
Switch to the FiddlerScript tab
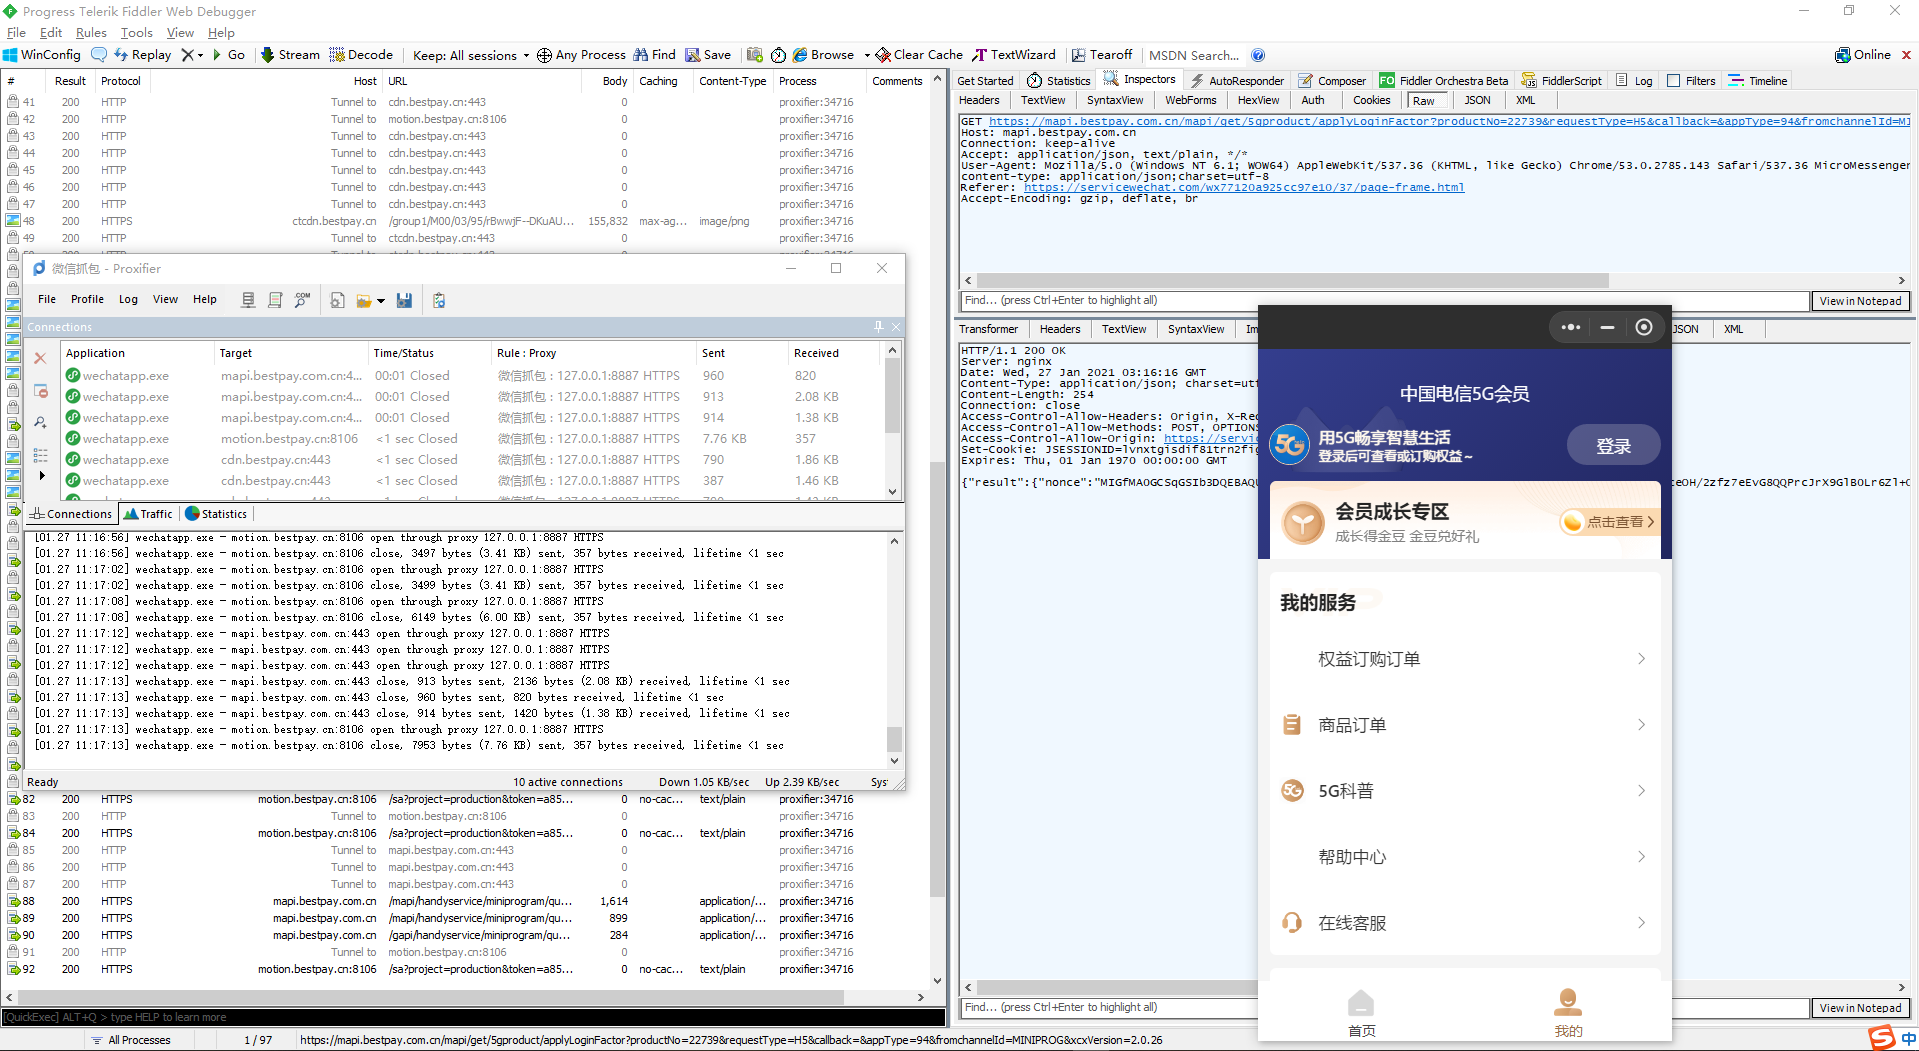pos(1562,81)
